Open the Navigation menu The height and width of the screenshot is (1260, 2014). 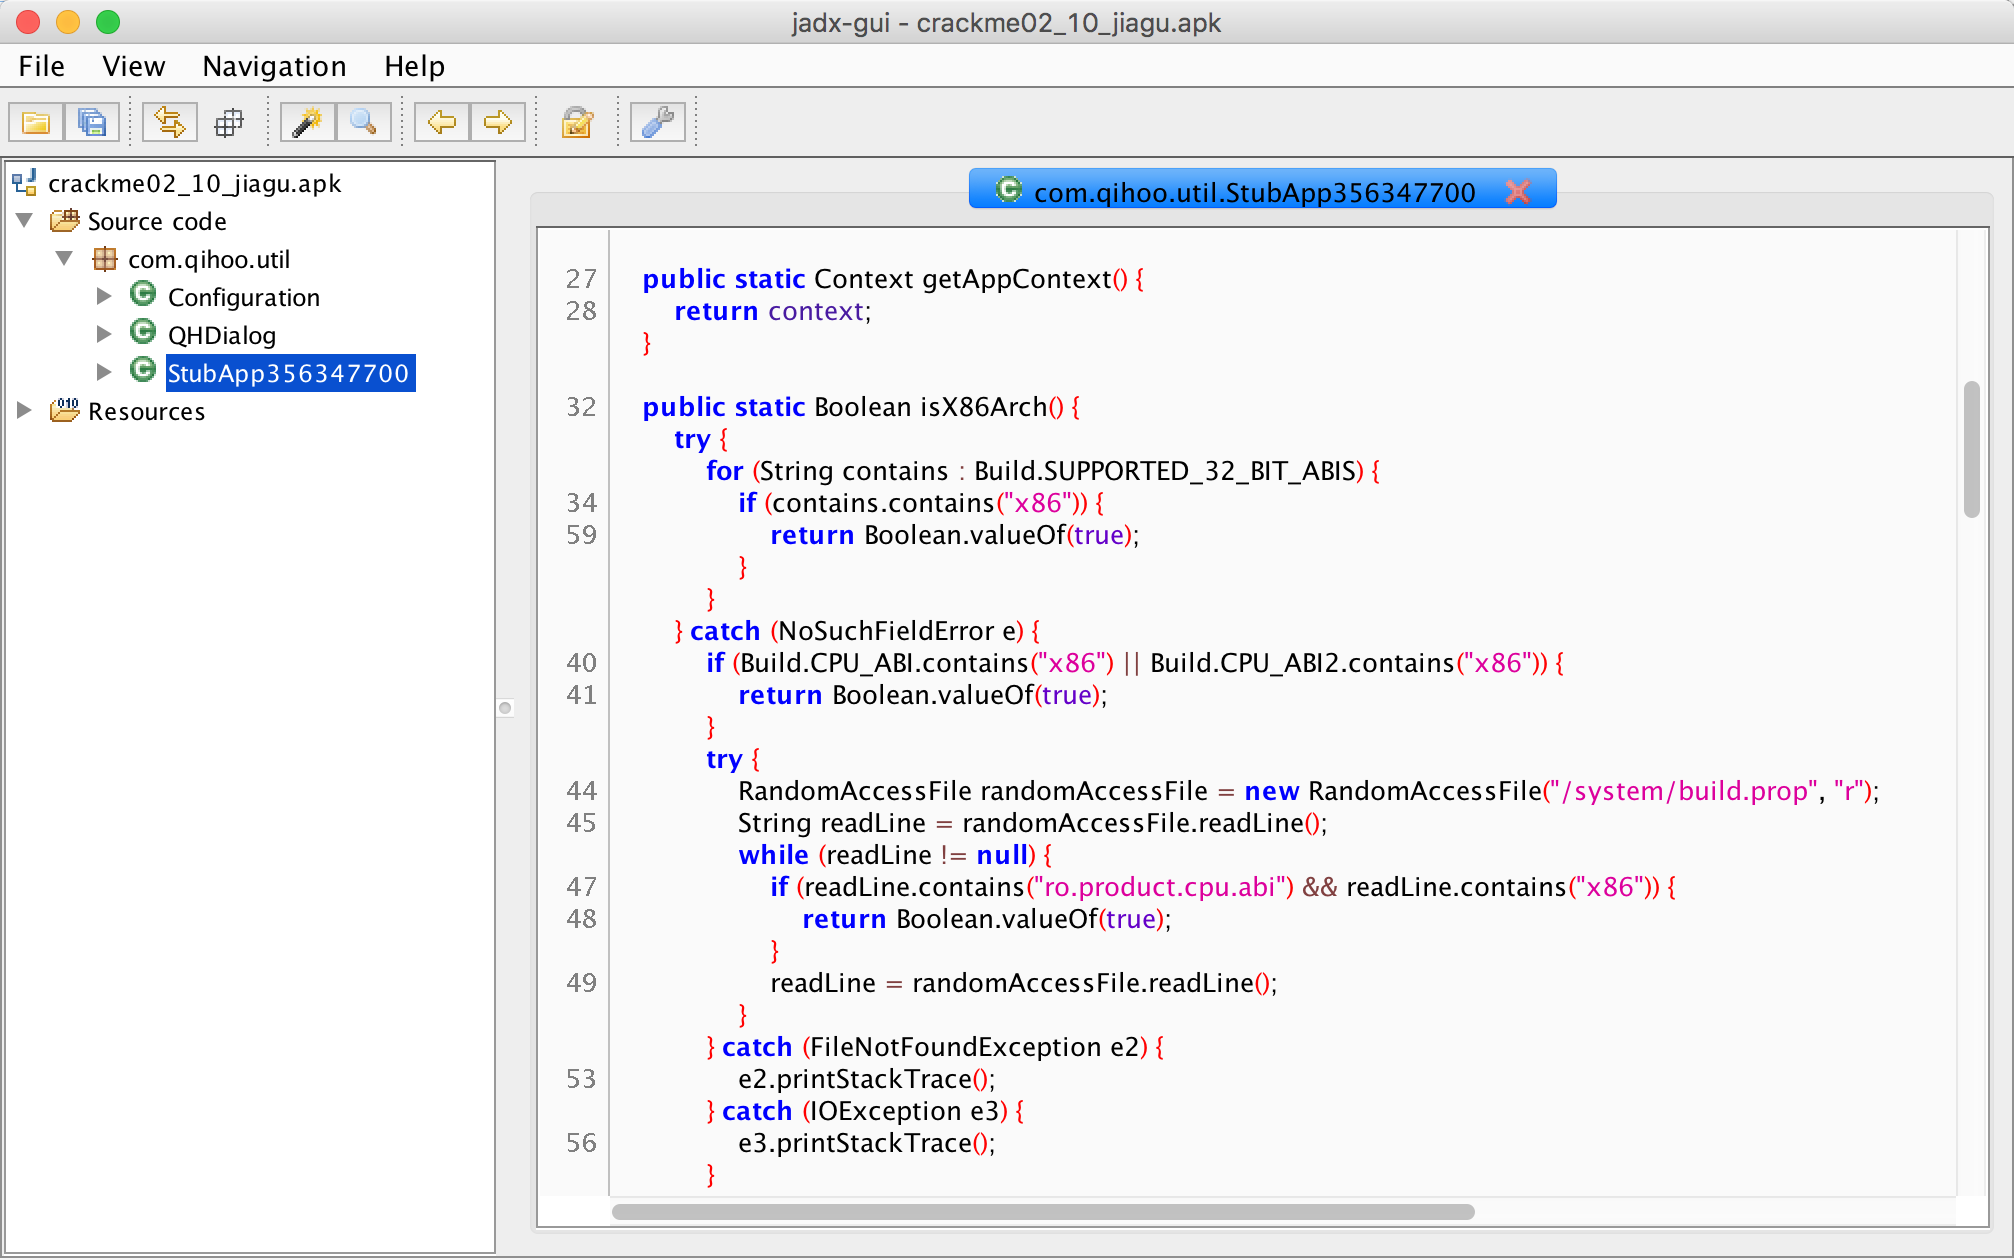(274, 66)
